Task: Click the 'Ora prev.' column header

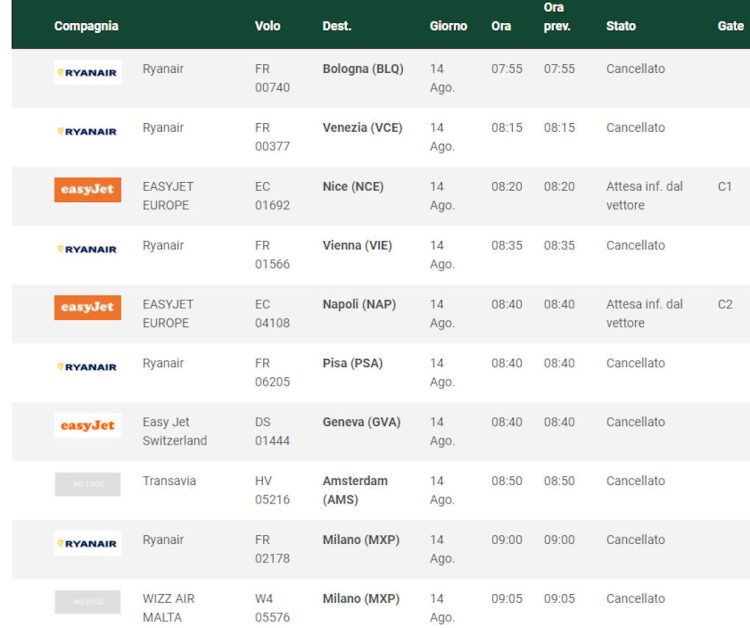Action: (x=557, y=17)
